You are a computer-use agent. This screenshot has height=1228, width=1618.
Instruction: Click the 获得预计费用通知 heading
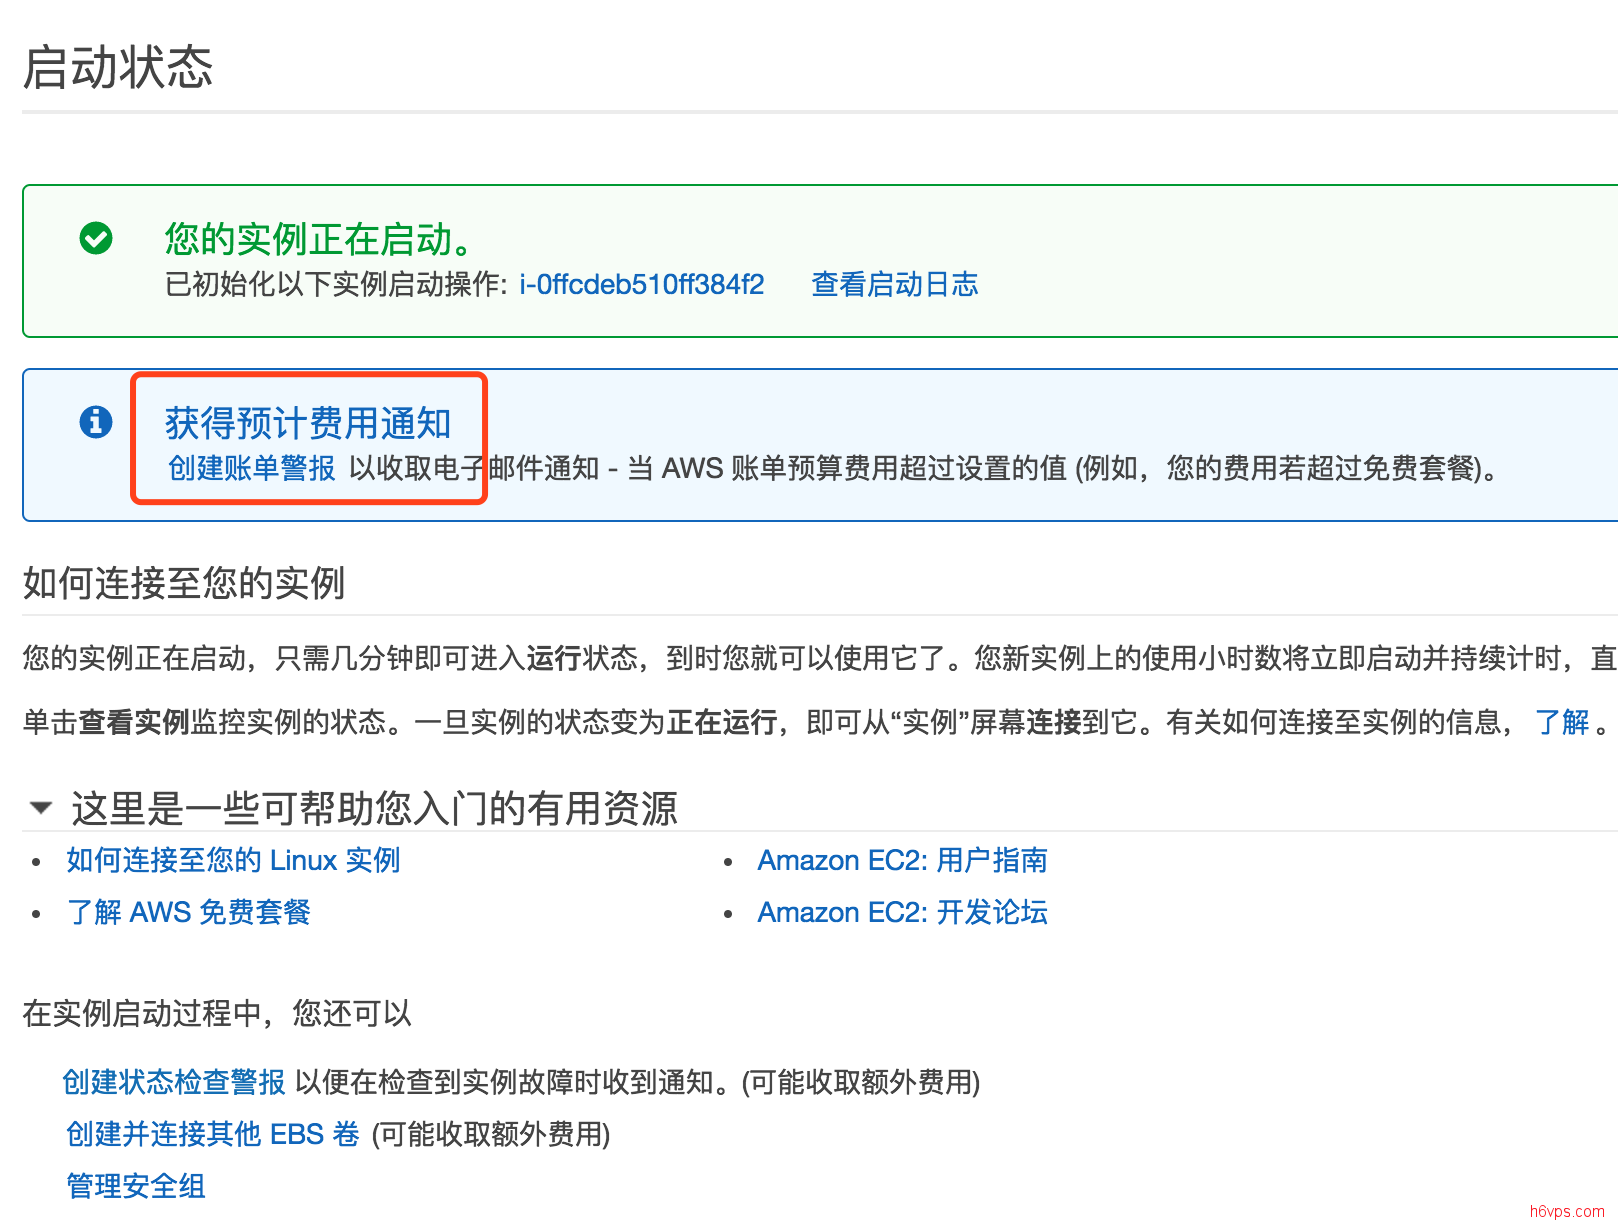[308, 423]
